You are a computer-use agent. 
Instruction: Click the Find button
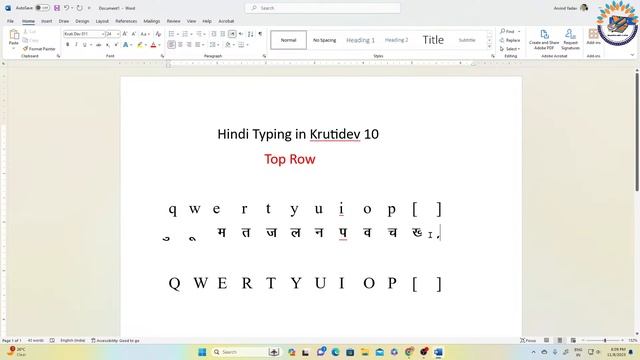(x=507, y=31)
